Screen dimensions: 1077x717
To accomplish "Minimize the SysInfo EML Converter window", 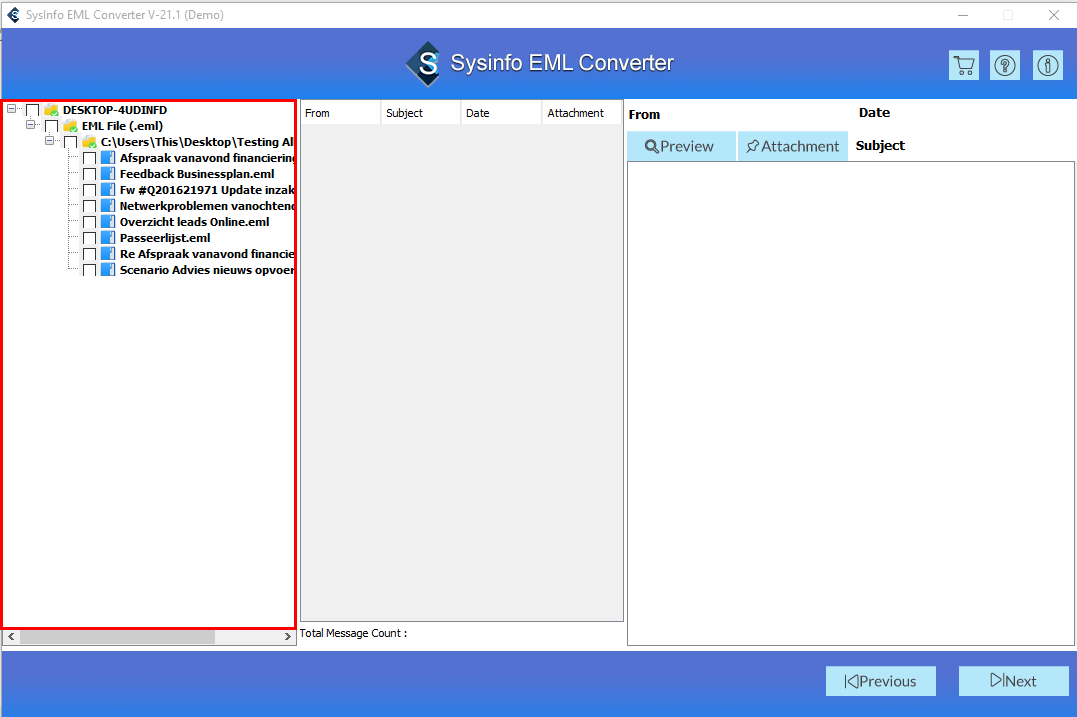I will point(963,14).
